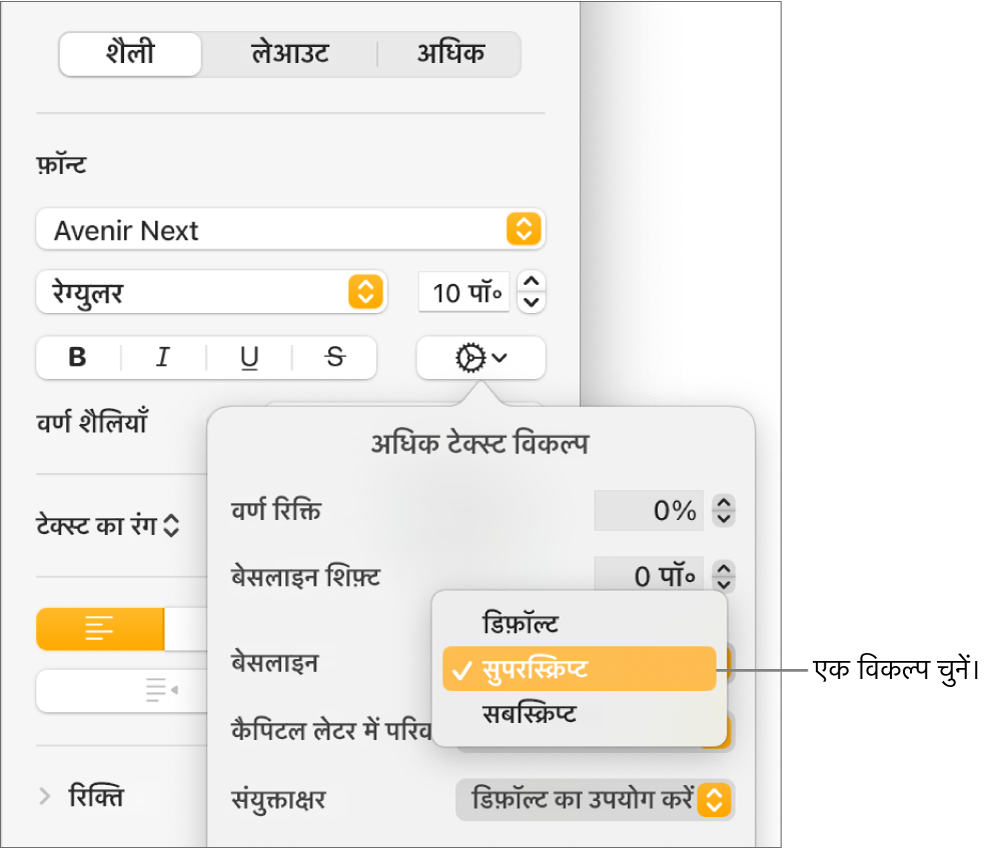Increase वर्ण रिक्ति with up stepper
This screenshot has height=849, width=988.
click(724, 502)
